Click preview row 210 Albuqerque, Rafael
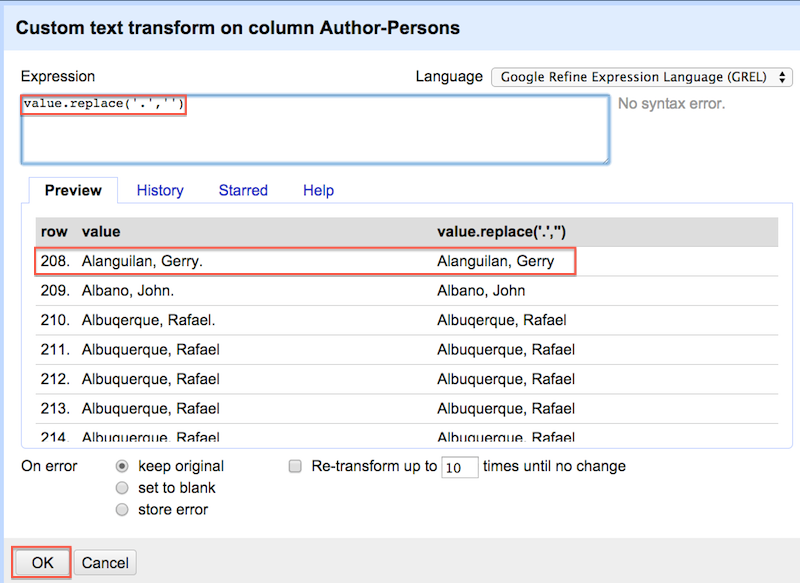 click(407, 320)
